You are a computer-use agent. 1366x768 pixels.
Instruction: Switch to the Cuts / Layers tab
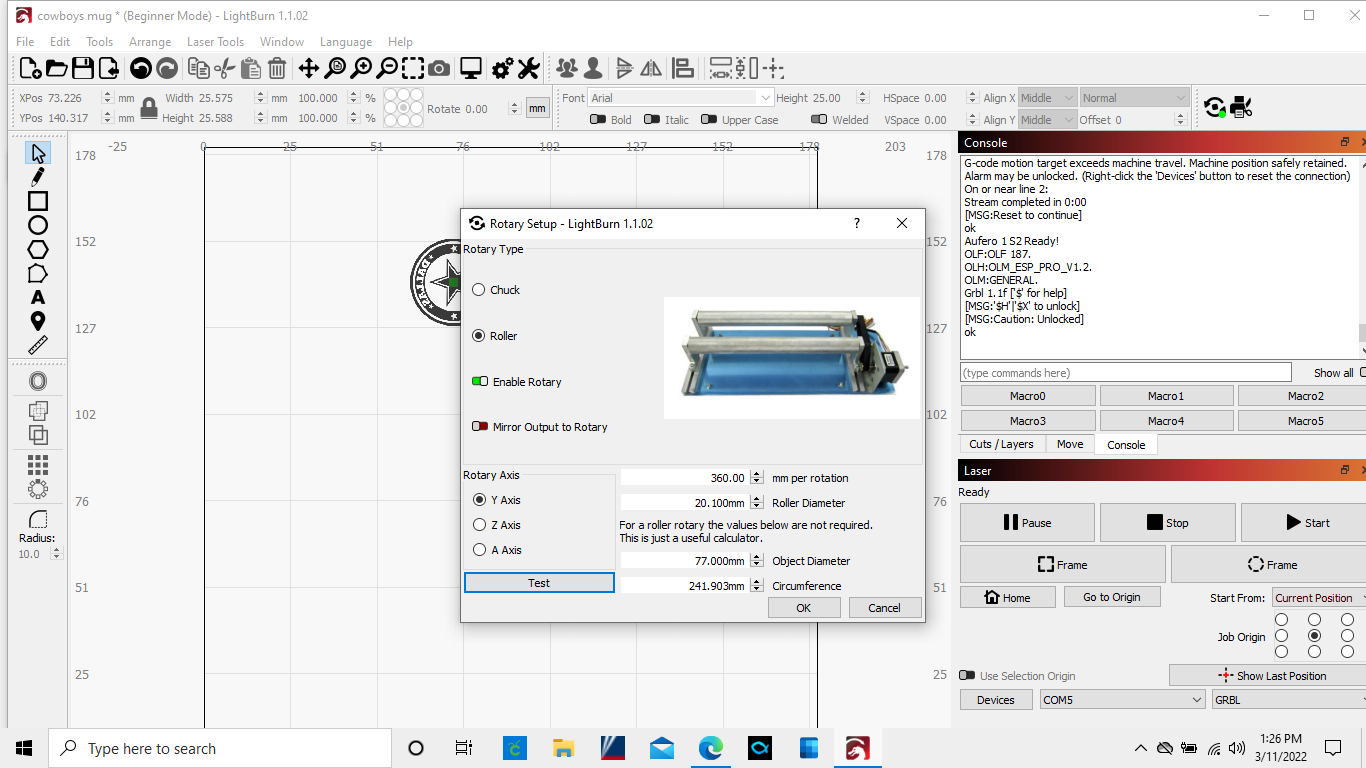point(1002,444)
